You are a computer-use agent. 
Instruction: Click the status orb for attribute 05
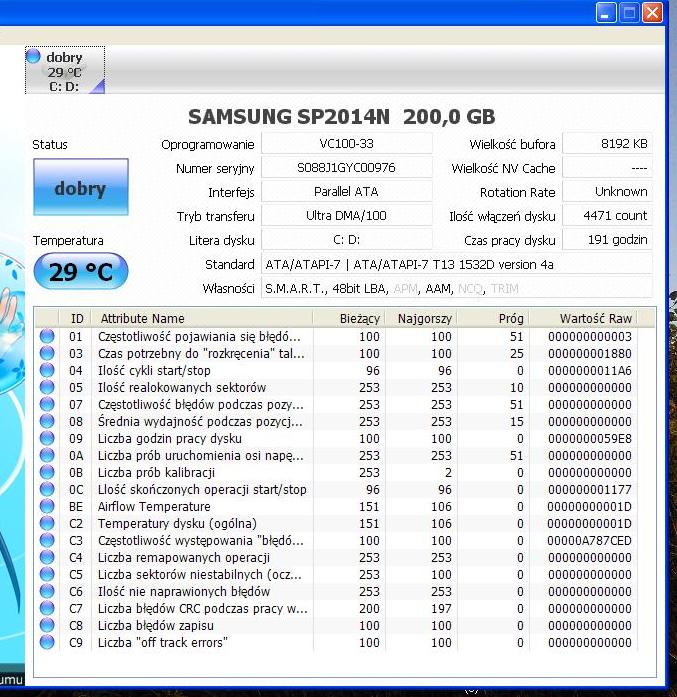coord(47,387)
